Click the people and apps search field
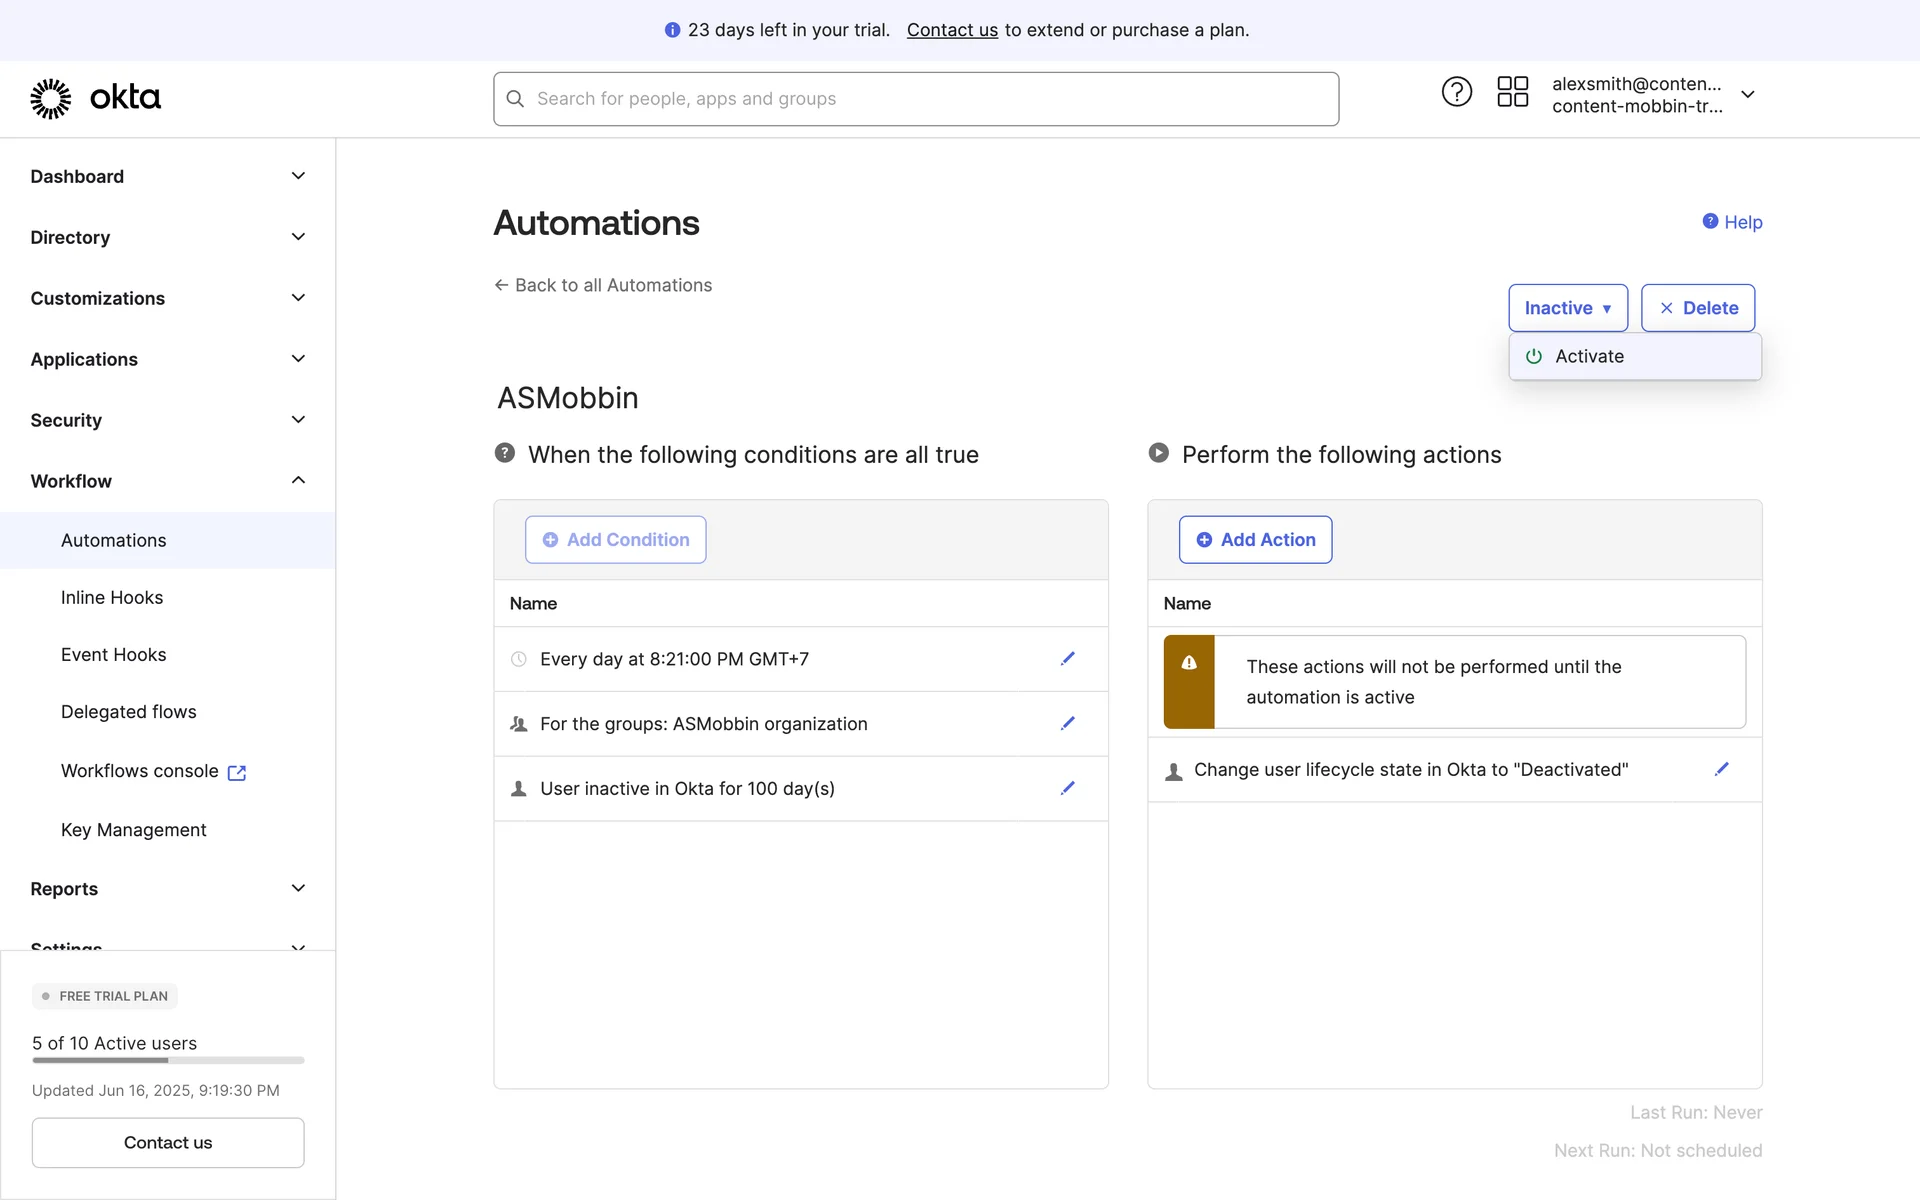Viewport: 1920px width, 1200px height. pyautogui.click(x=915, y=99)
